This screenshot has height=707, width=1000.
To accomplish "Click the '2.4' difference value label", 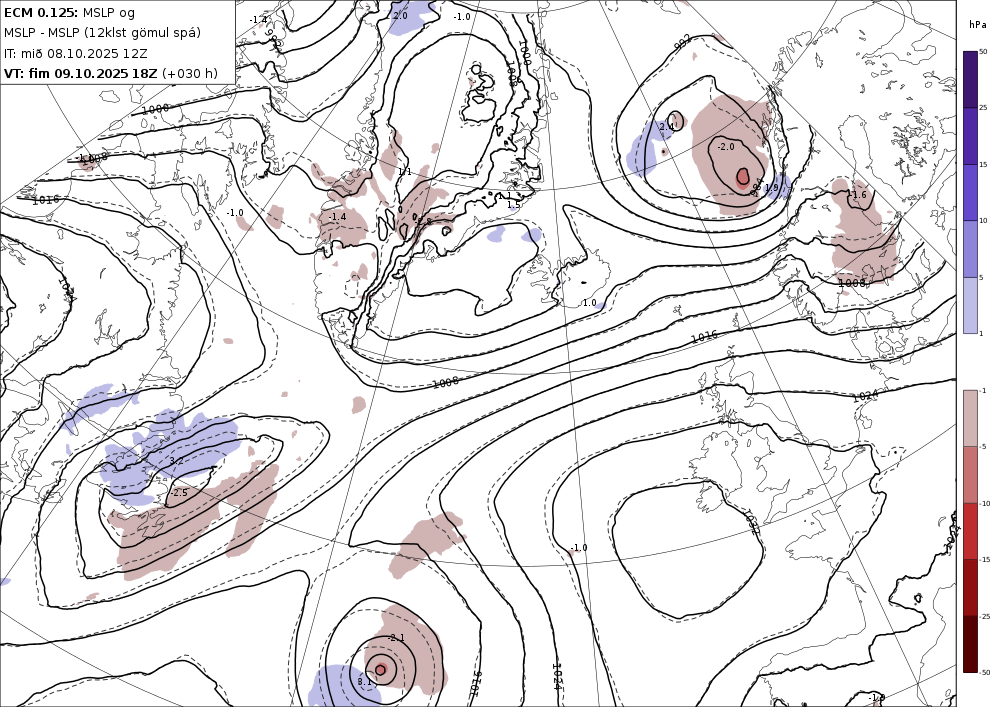I will pyautogui.click(x=666, y=127).
